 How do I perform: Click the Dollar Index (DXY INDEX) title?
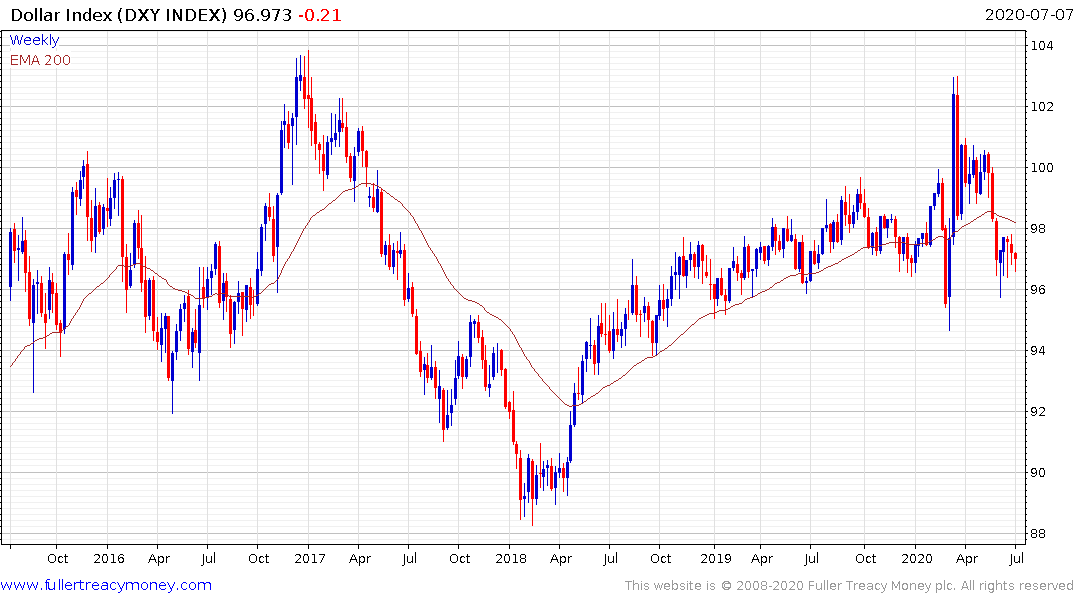(119, 15)
